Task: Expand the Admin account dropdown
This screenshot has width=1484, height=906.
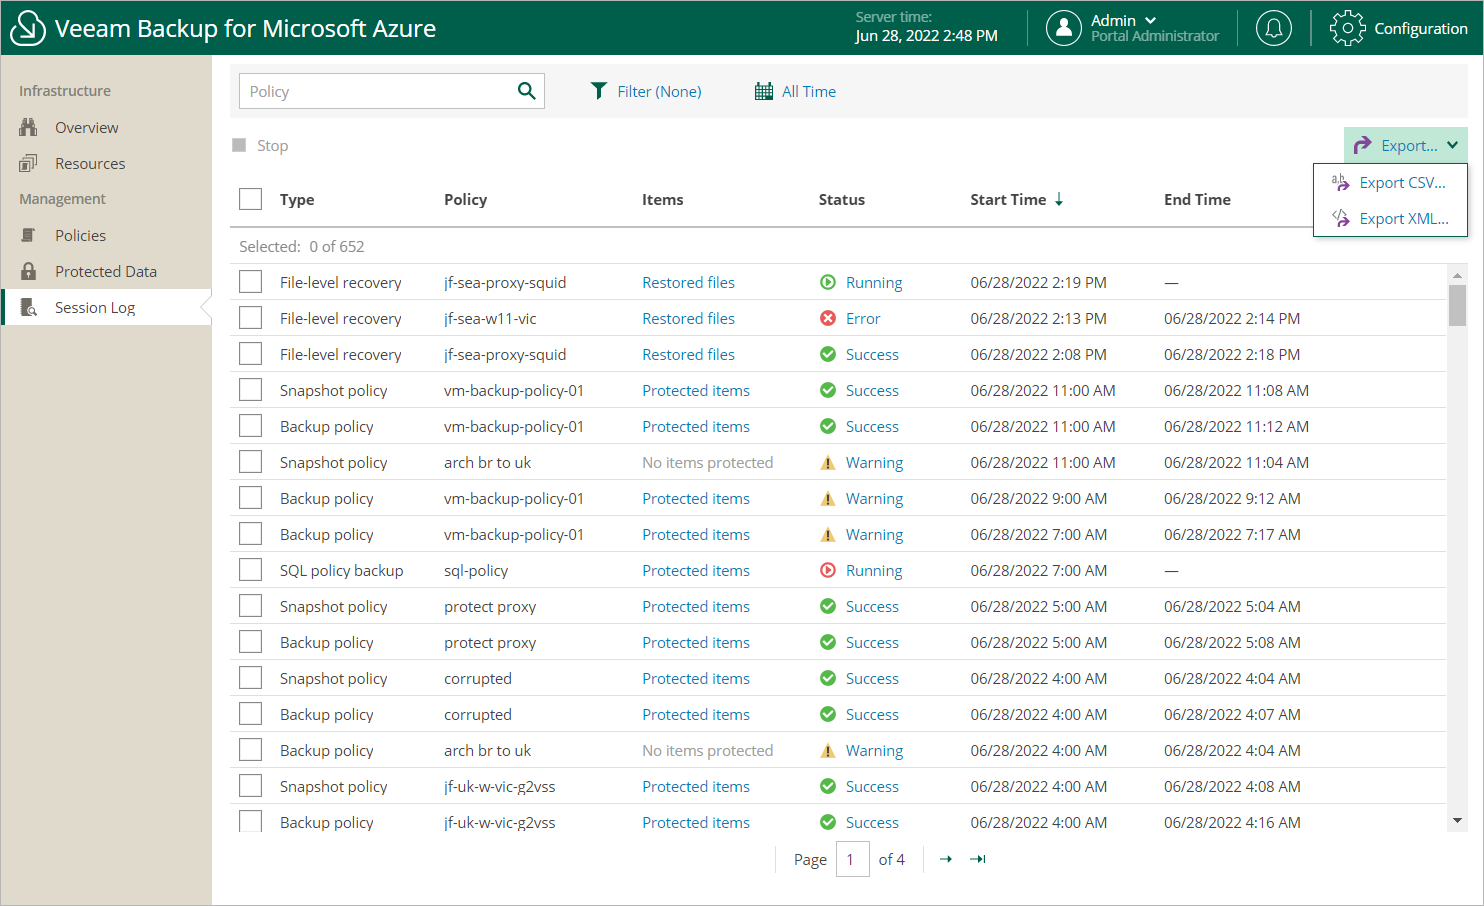Action: pos(1150,20)
